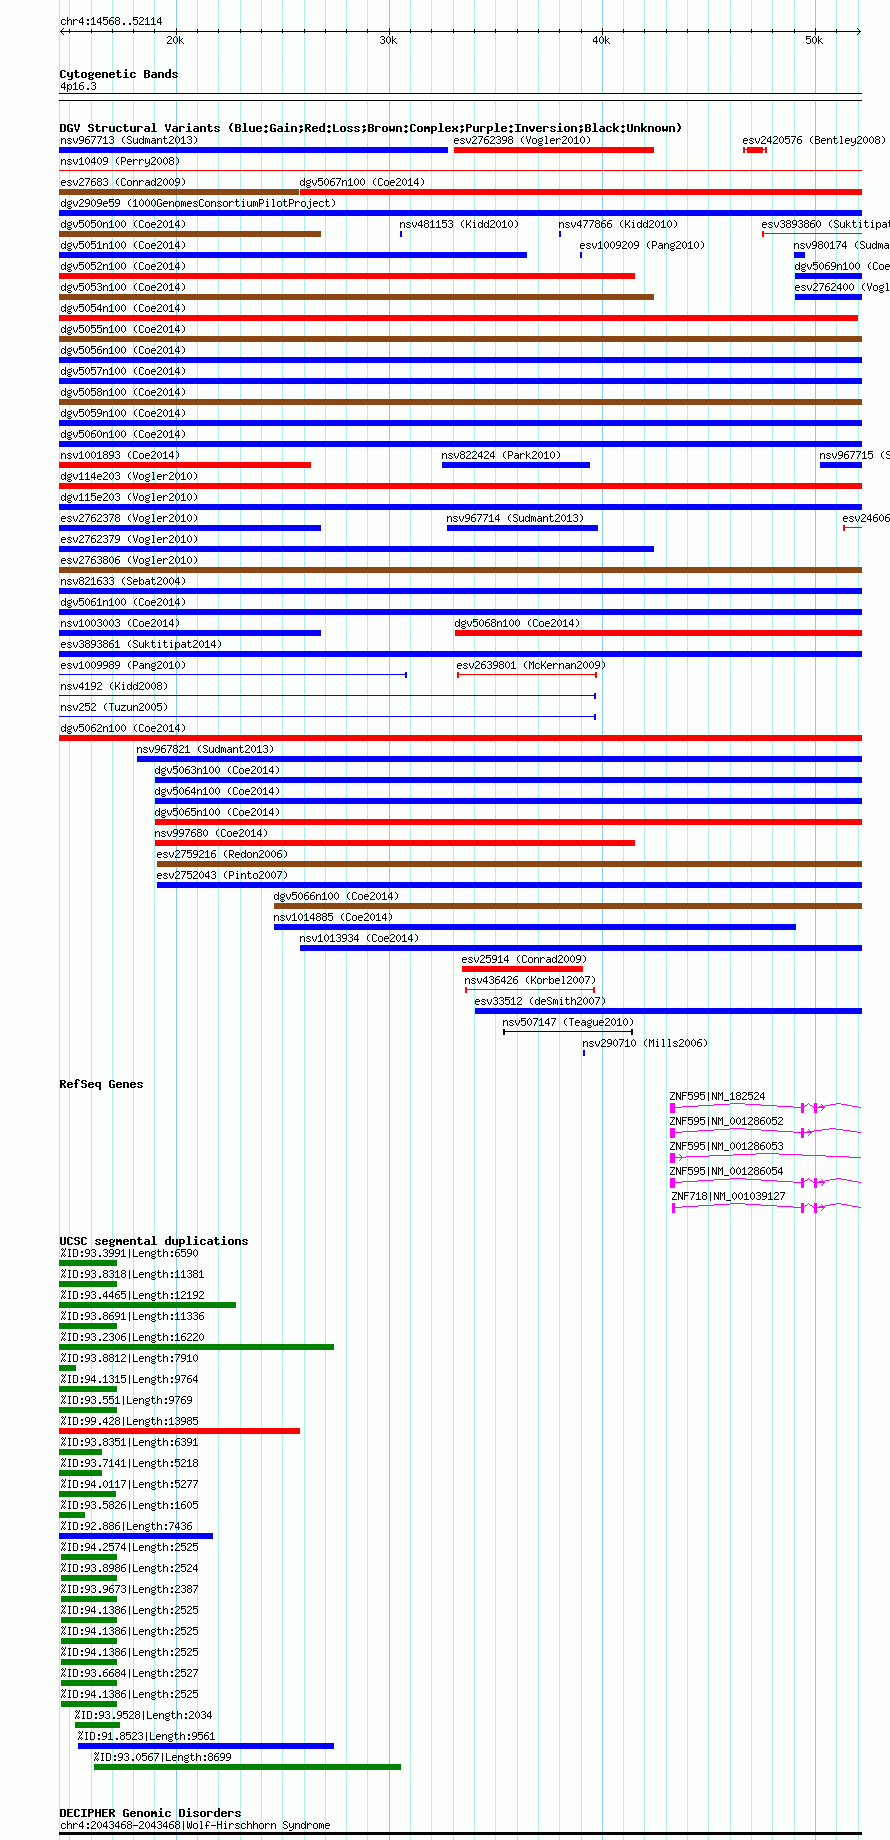Image resolution: width=890 pixels, height=1840 pixels.
Task: Select the esv2762398 (Vogler2010) loss variant
Action: point(554,150)
